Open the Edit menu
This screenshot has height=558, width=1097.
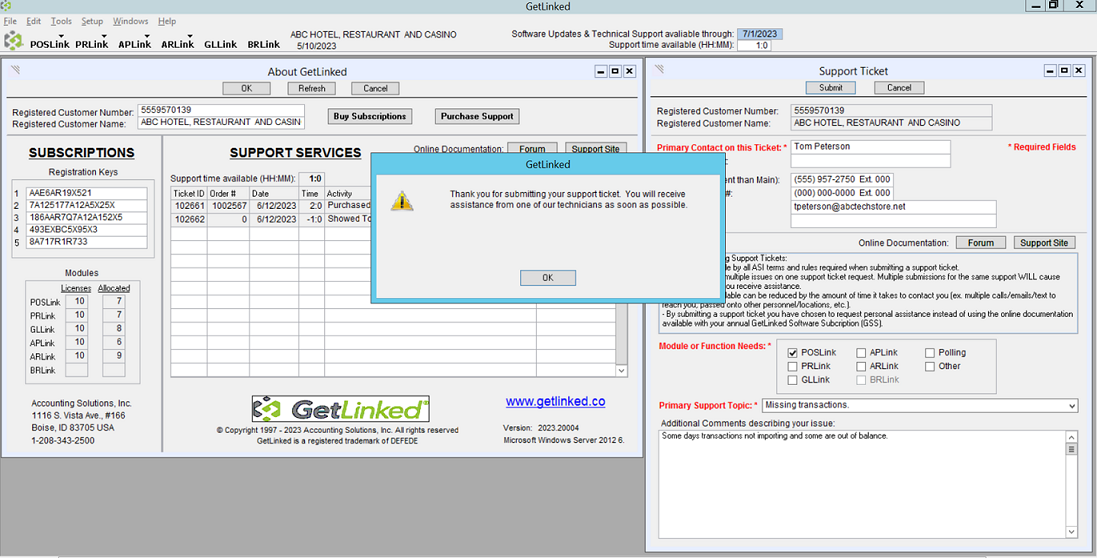[34, 21]
